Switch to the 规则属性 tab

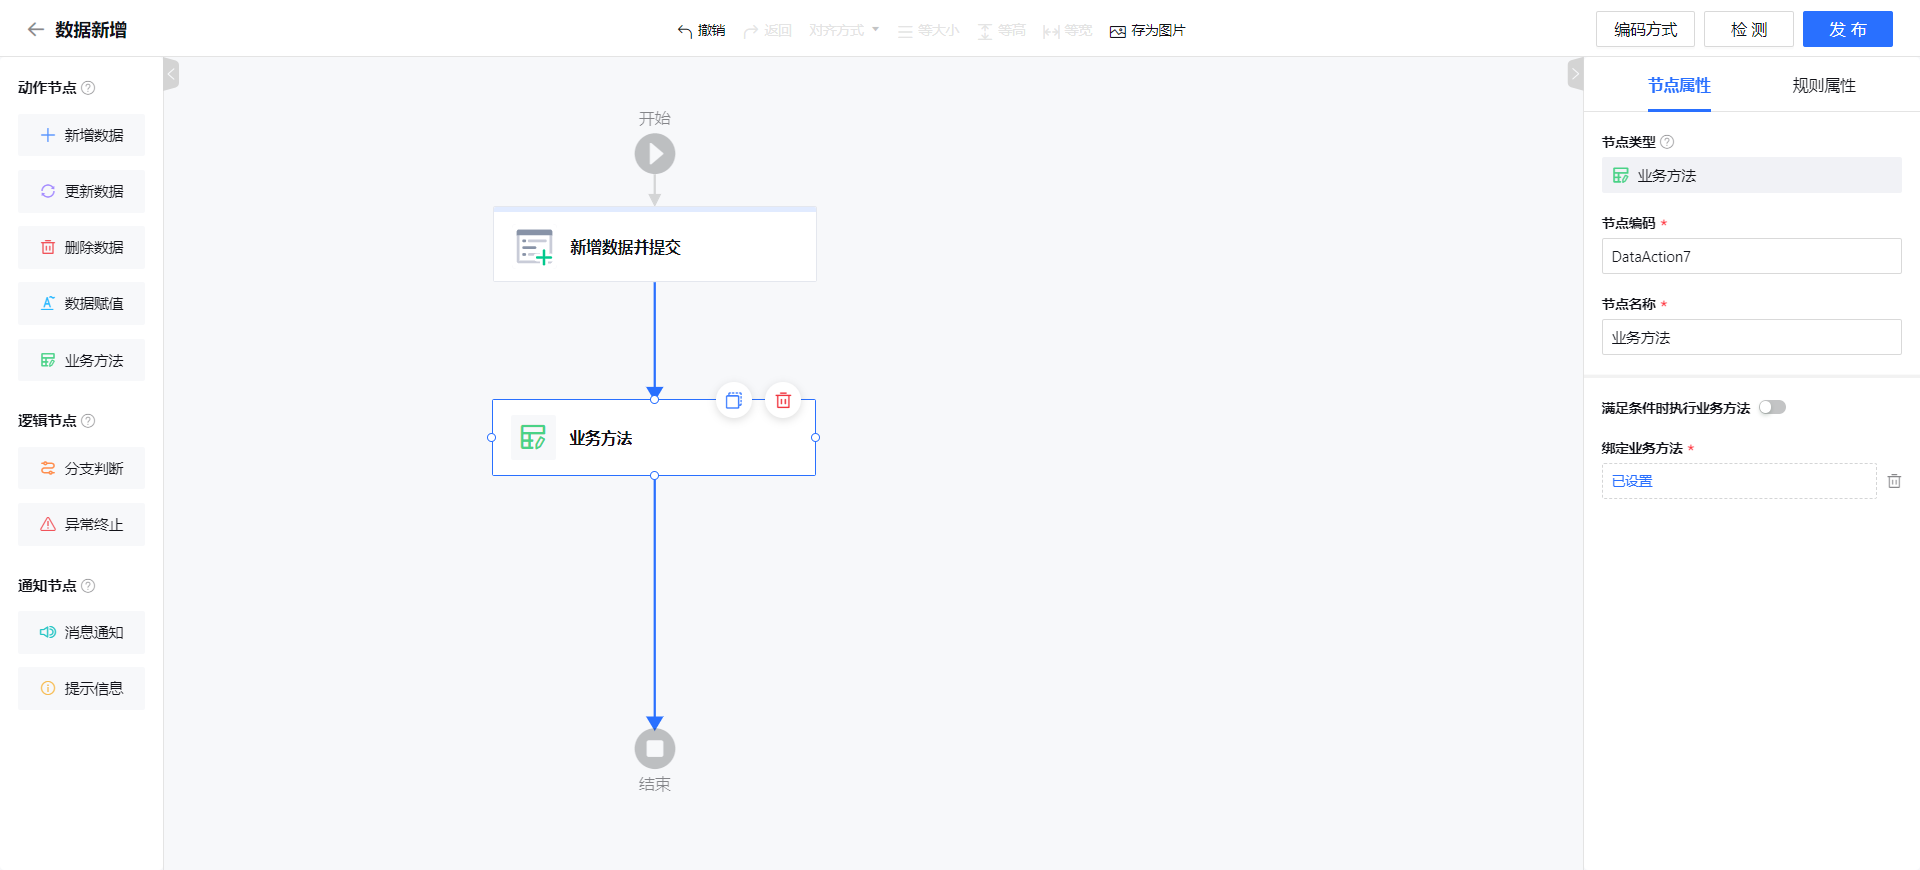(1824, 86)
